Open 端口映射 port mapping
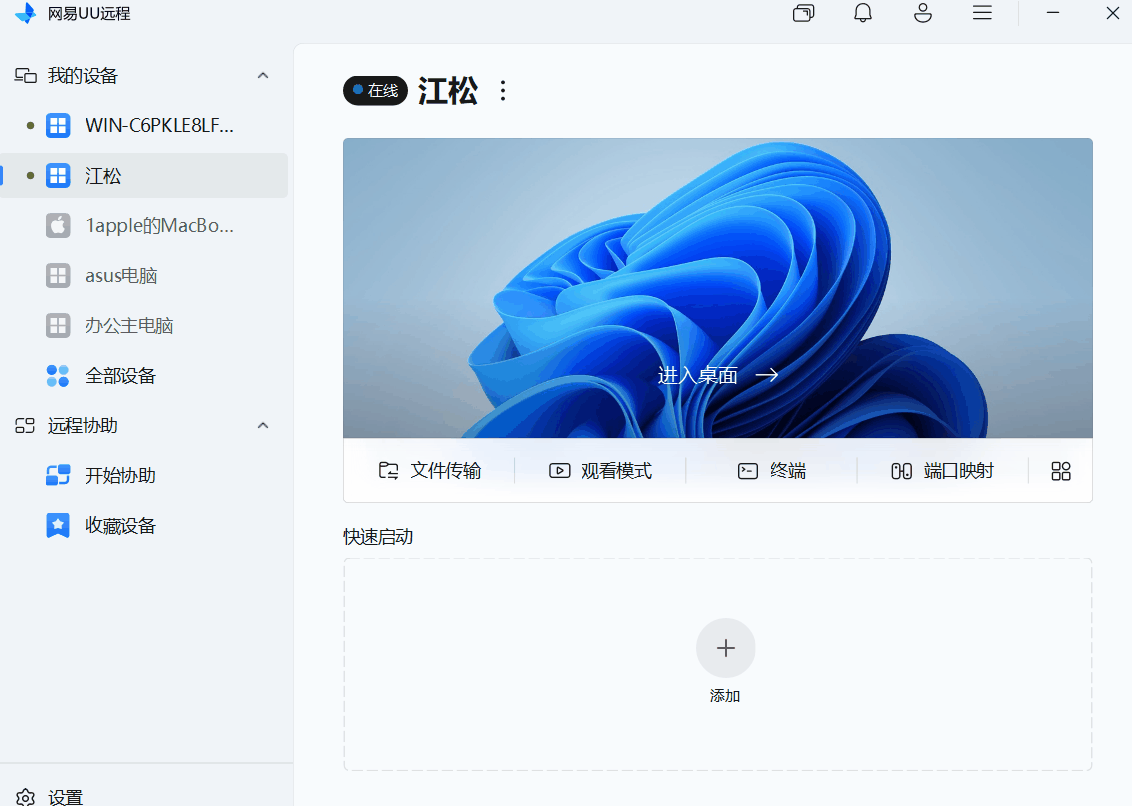 point(942,471)
